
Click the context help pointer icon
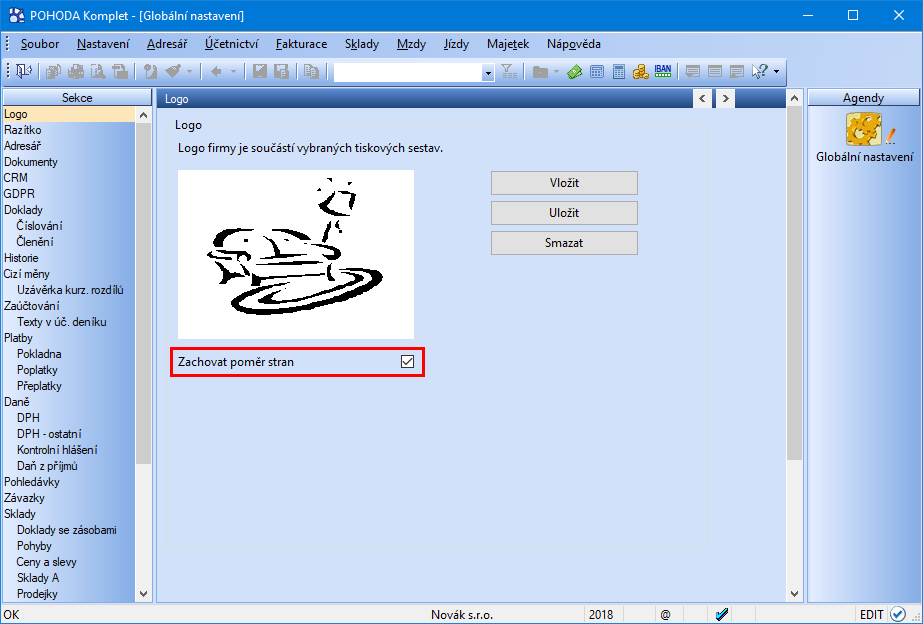pyautogui.click(x=759, y=72)
